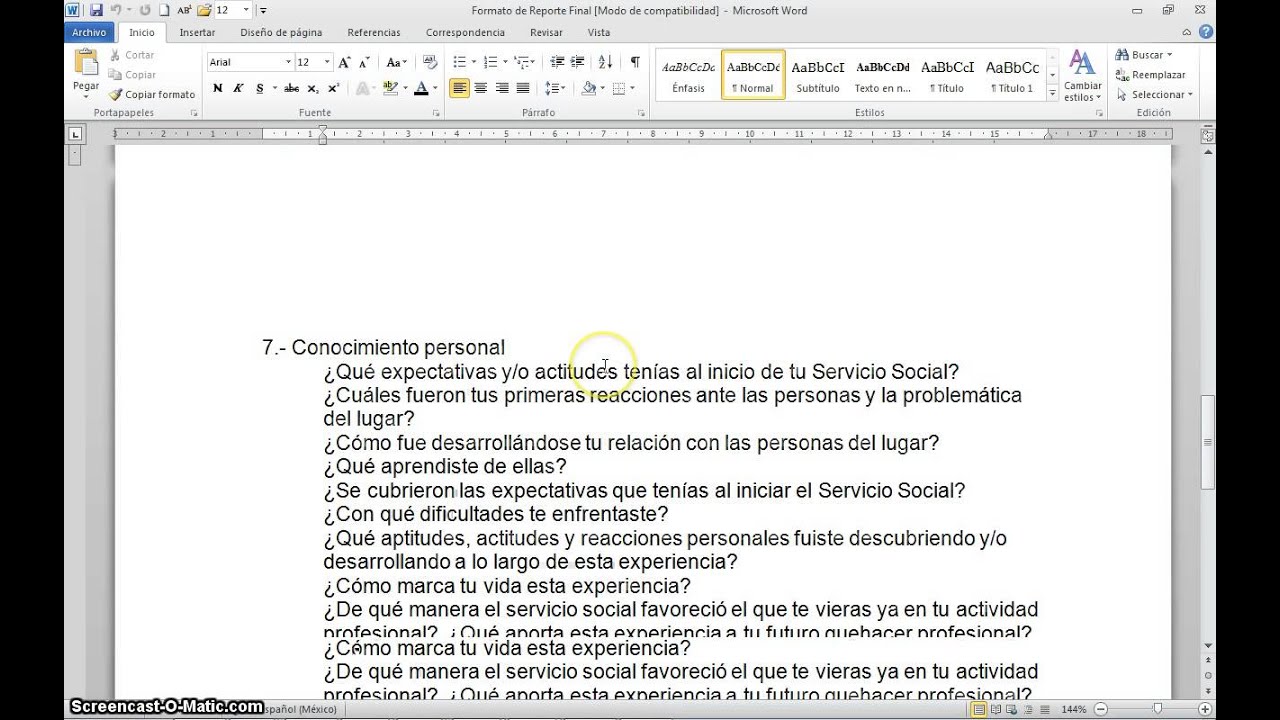The height and width of the screenshot is (720, 1280).
Task: Switch to the Insertar ribbon tab
Action: click(196, 32)
